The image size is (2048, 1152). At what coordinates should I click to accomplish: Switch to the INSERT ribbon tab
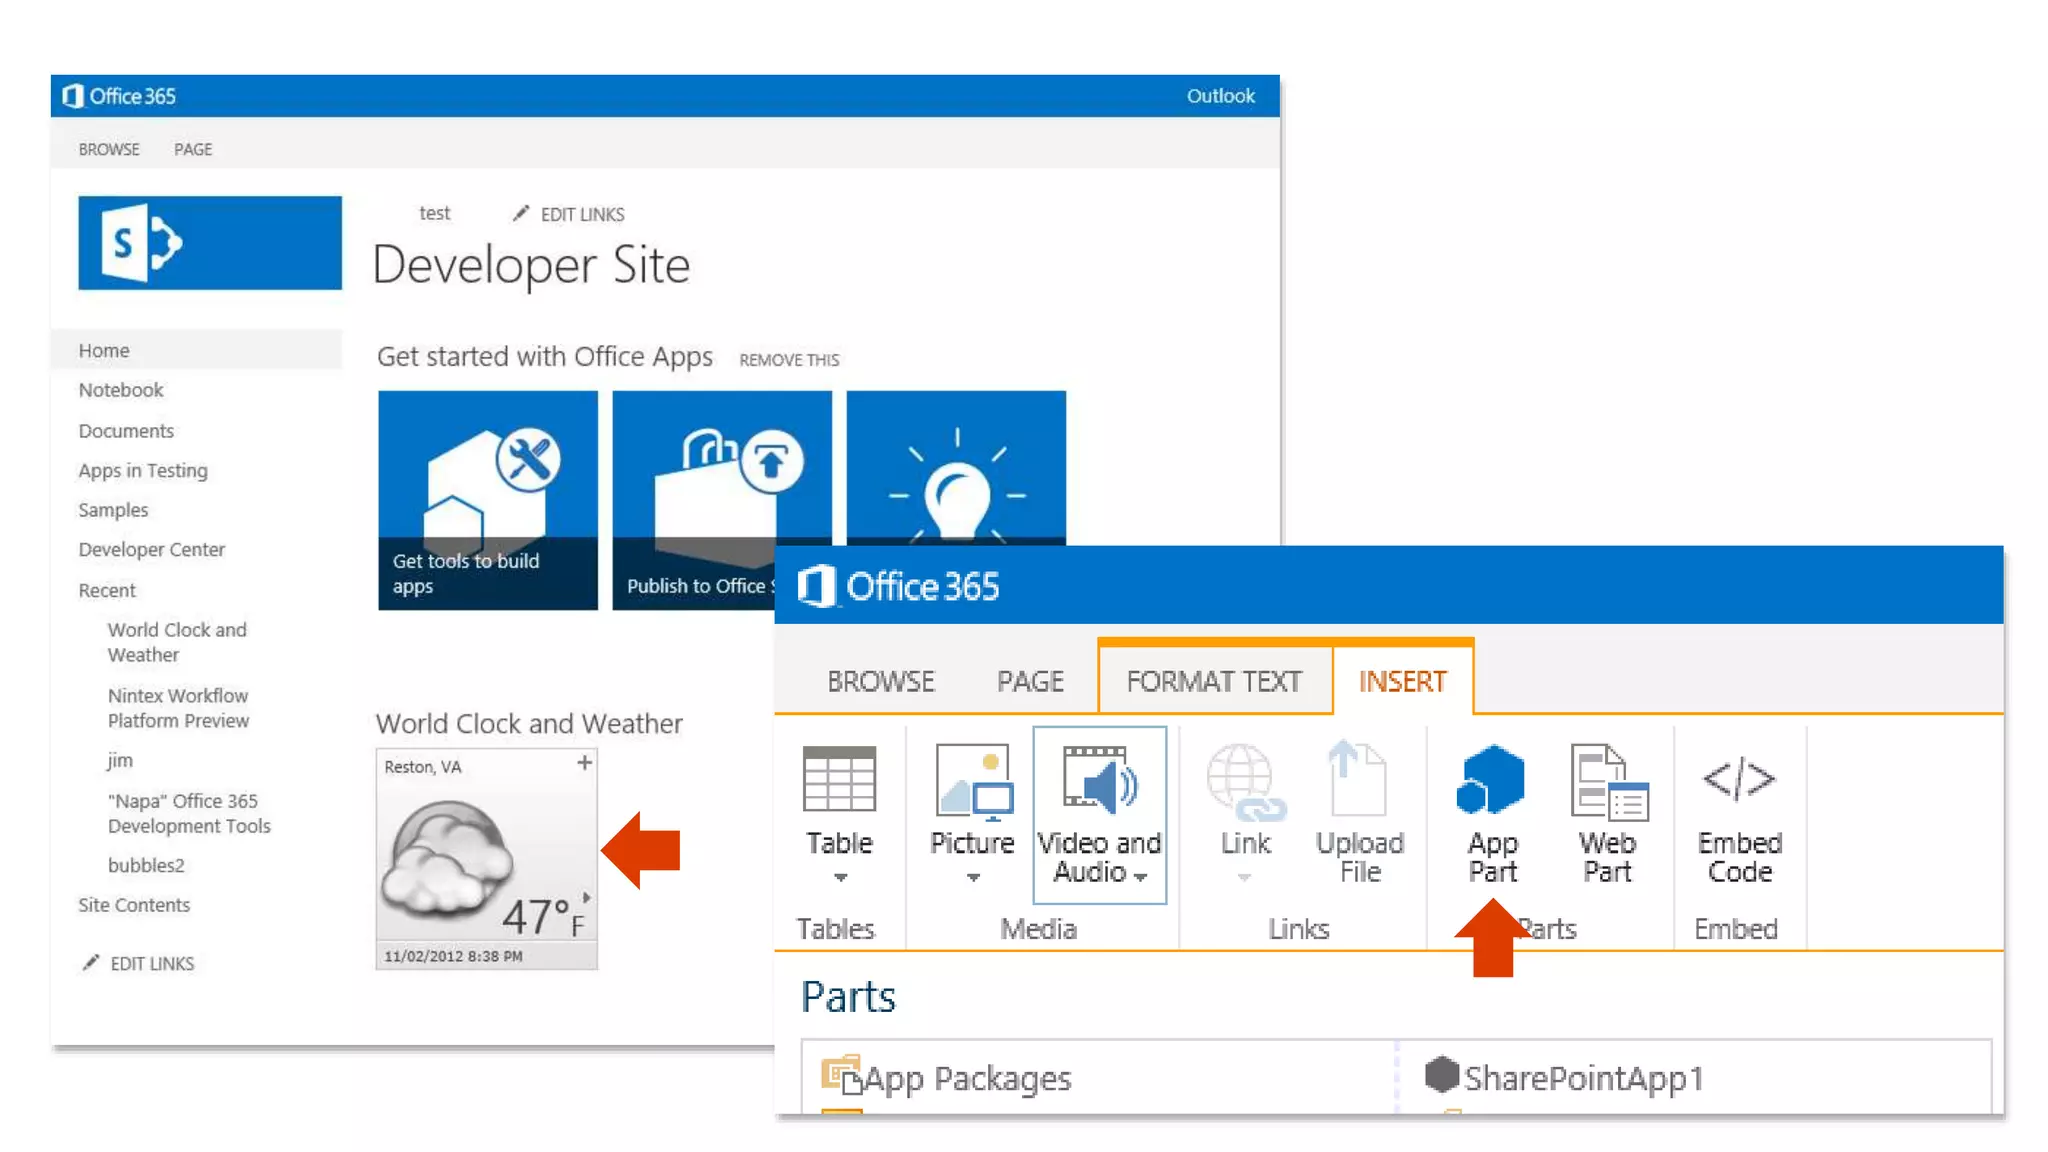click(1402, 682)
